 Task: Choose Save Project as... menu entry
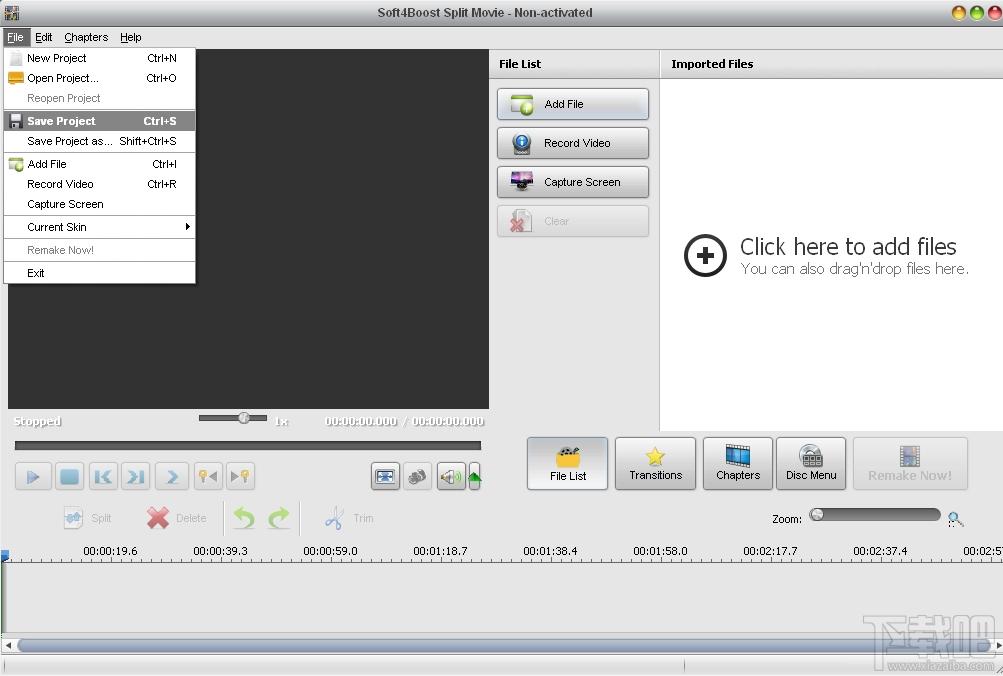[x=100, y=141]
